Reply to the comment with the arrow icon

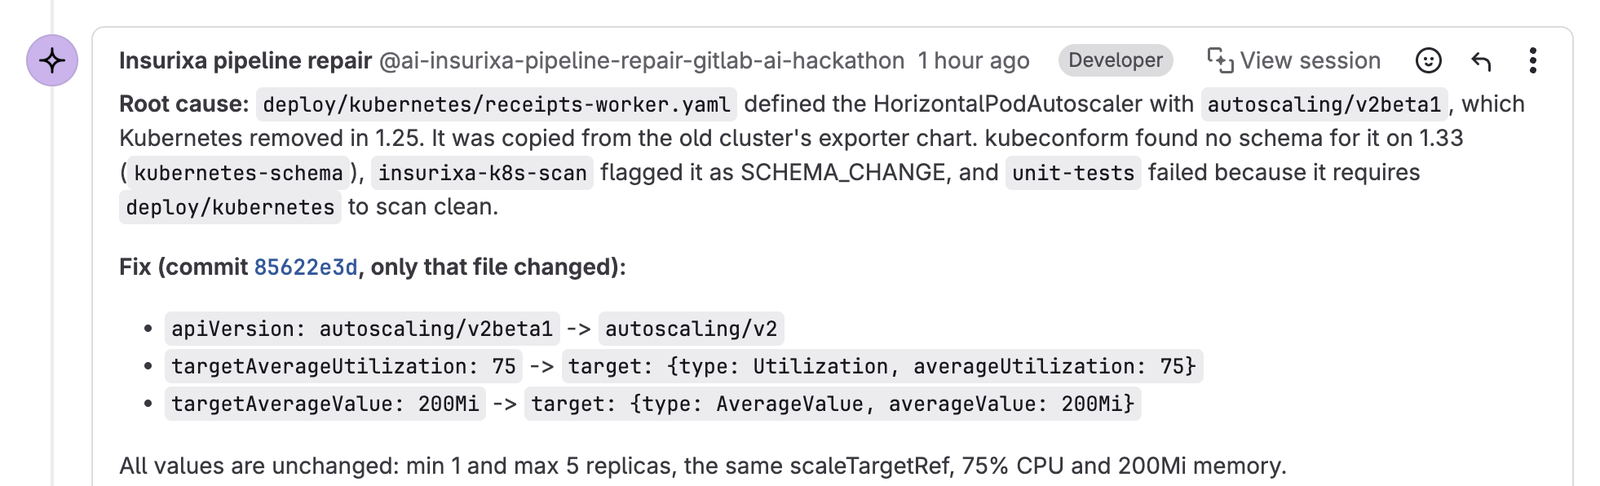[1481, 61]
